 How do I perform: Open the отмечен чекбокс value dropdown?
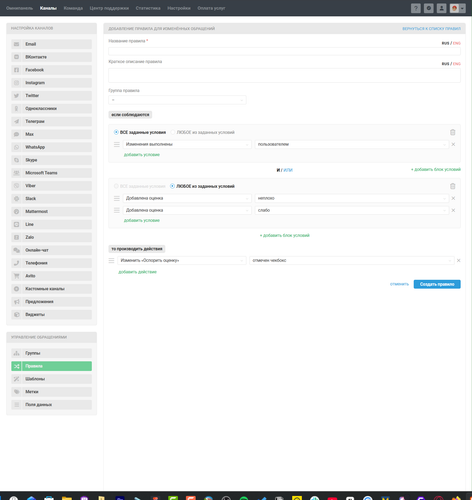point(352,260)
